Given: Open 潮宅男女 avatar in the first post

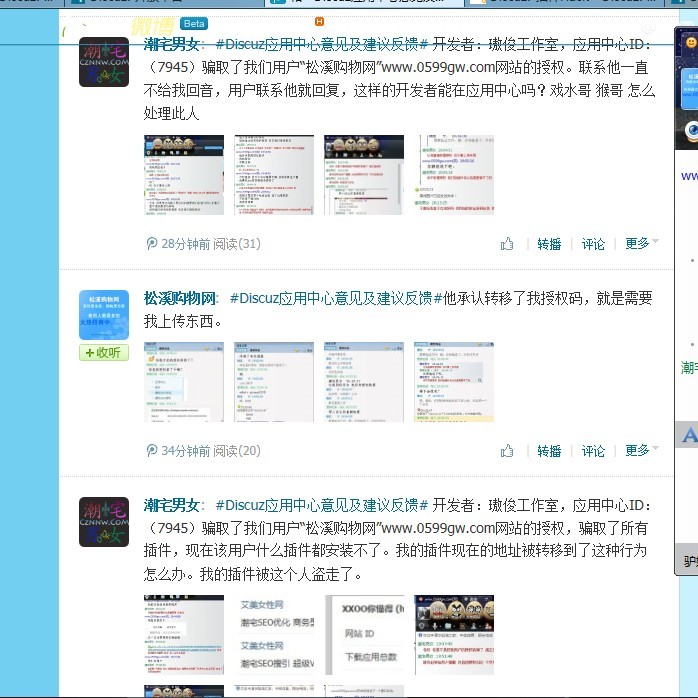Looking at the screenshot, I should click(104, 62).
